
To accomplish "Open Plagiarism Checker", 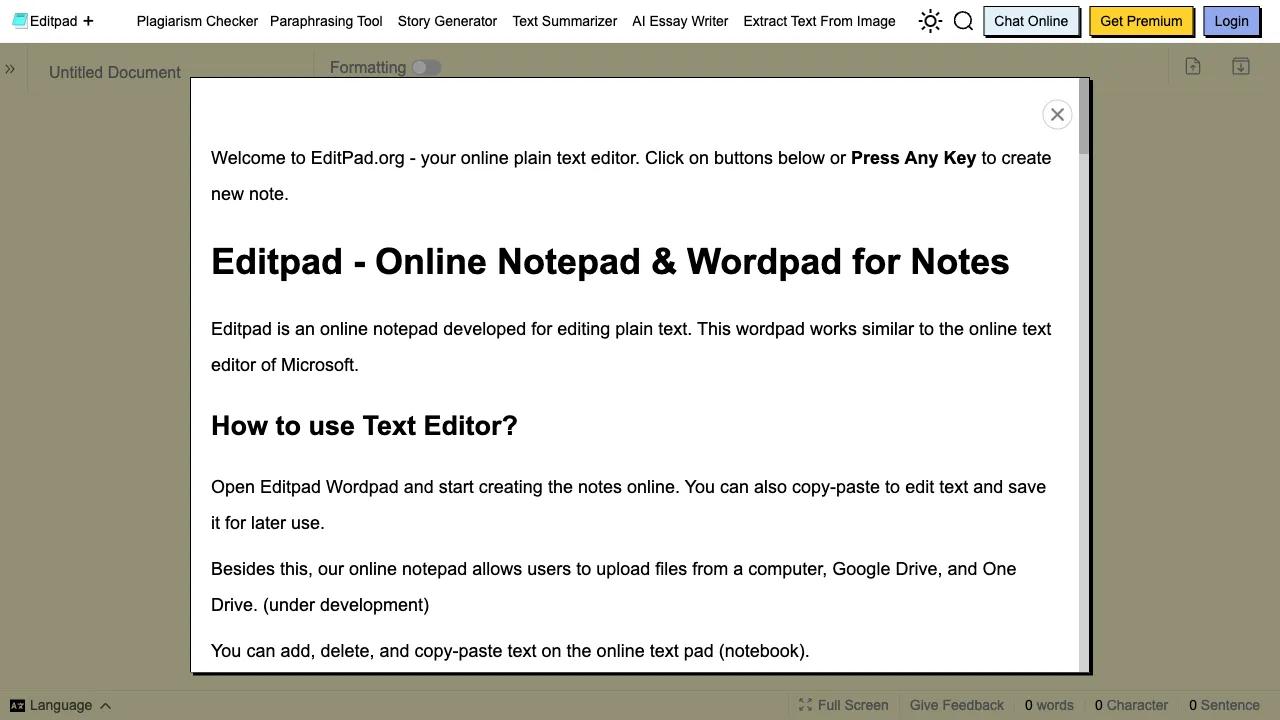I will point(197,21).
